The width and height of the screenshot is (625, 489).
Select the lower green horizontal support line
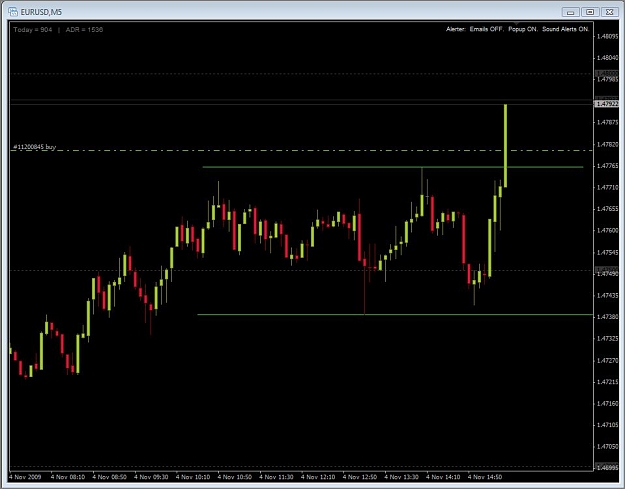click(x=395, y=315)
